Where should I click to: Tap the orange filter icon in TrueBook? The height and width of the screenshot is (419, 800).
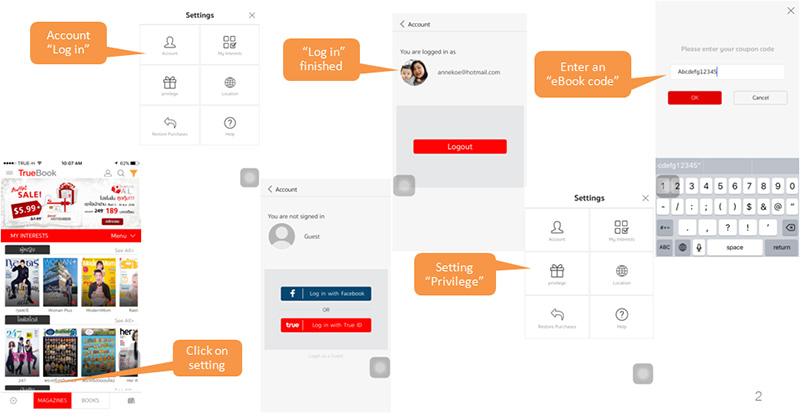[x=133, y=173]
